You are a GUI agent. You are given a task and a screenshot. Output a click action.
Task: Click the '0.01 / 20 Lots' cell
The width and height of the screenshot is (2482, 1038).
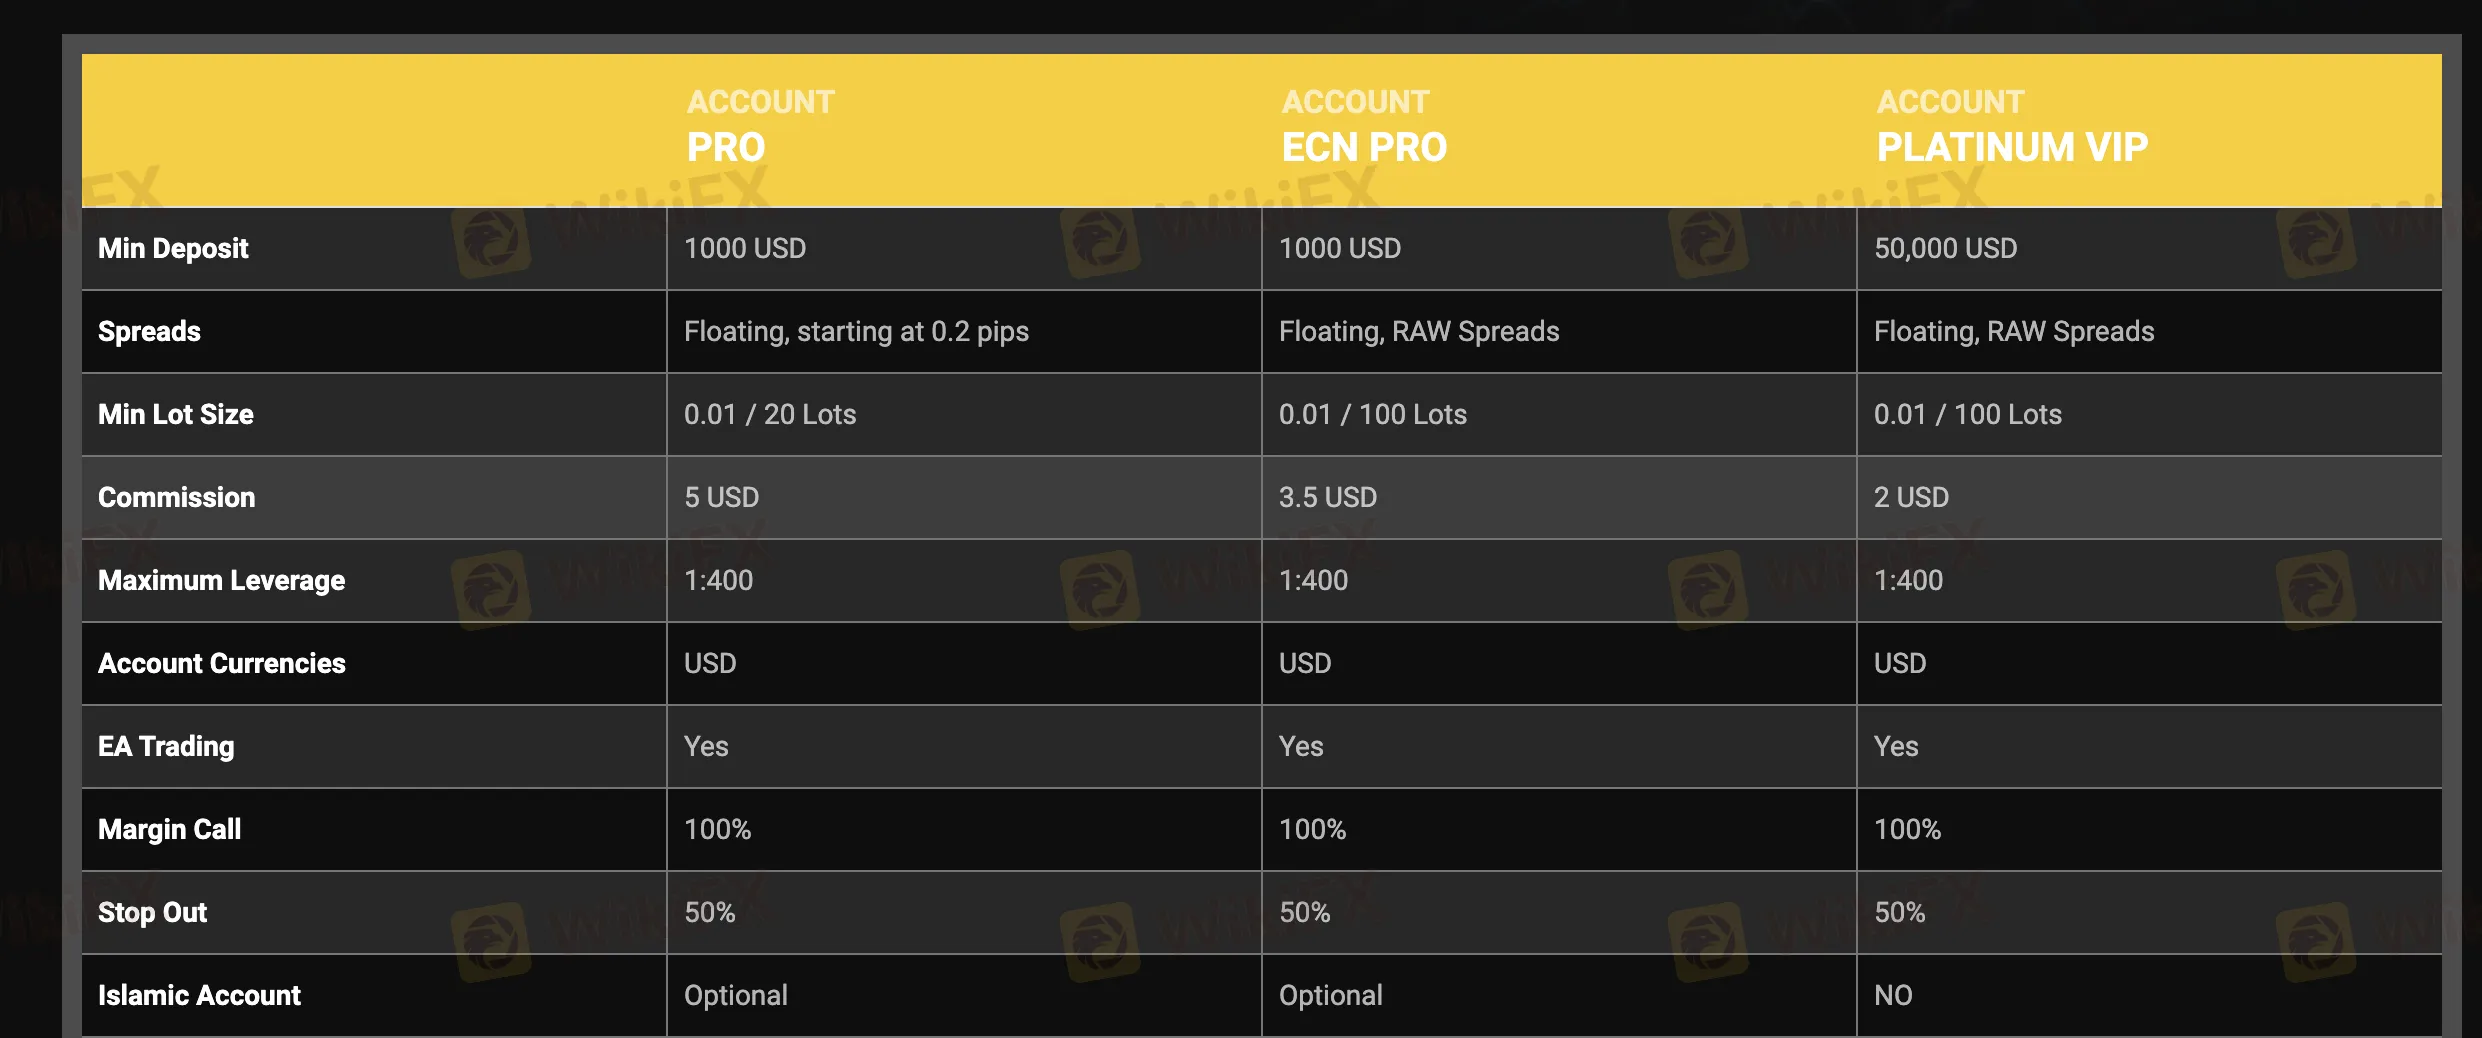pyautogui.click(x=770, y=414)
